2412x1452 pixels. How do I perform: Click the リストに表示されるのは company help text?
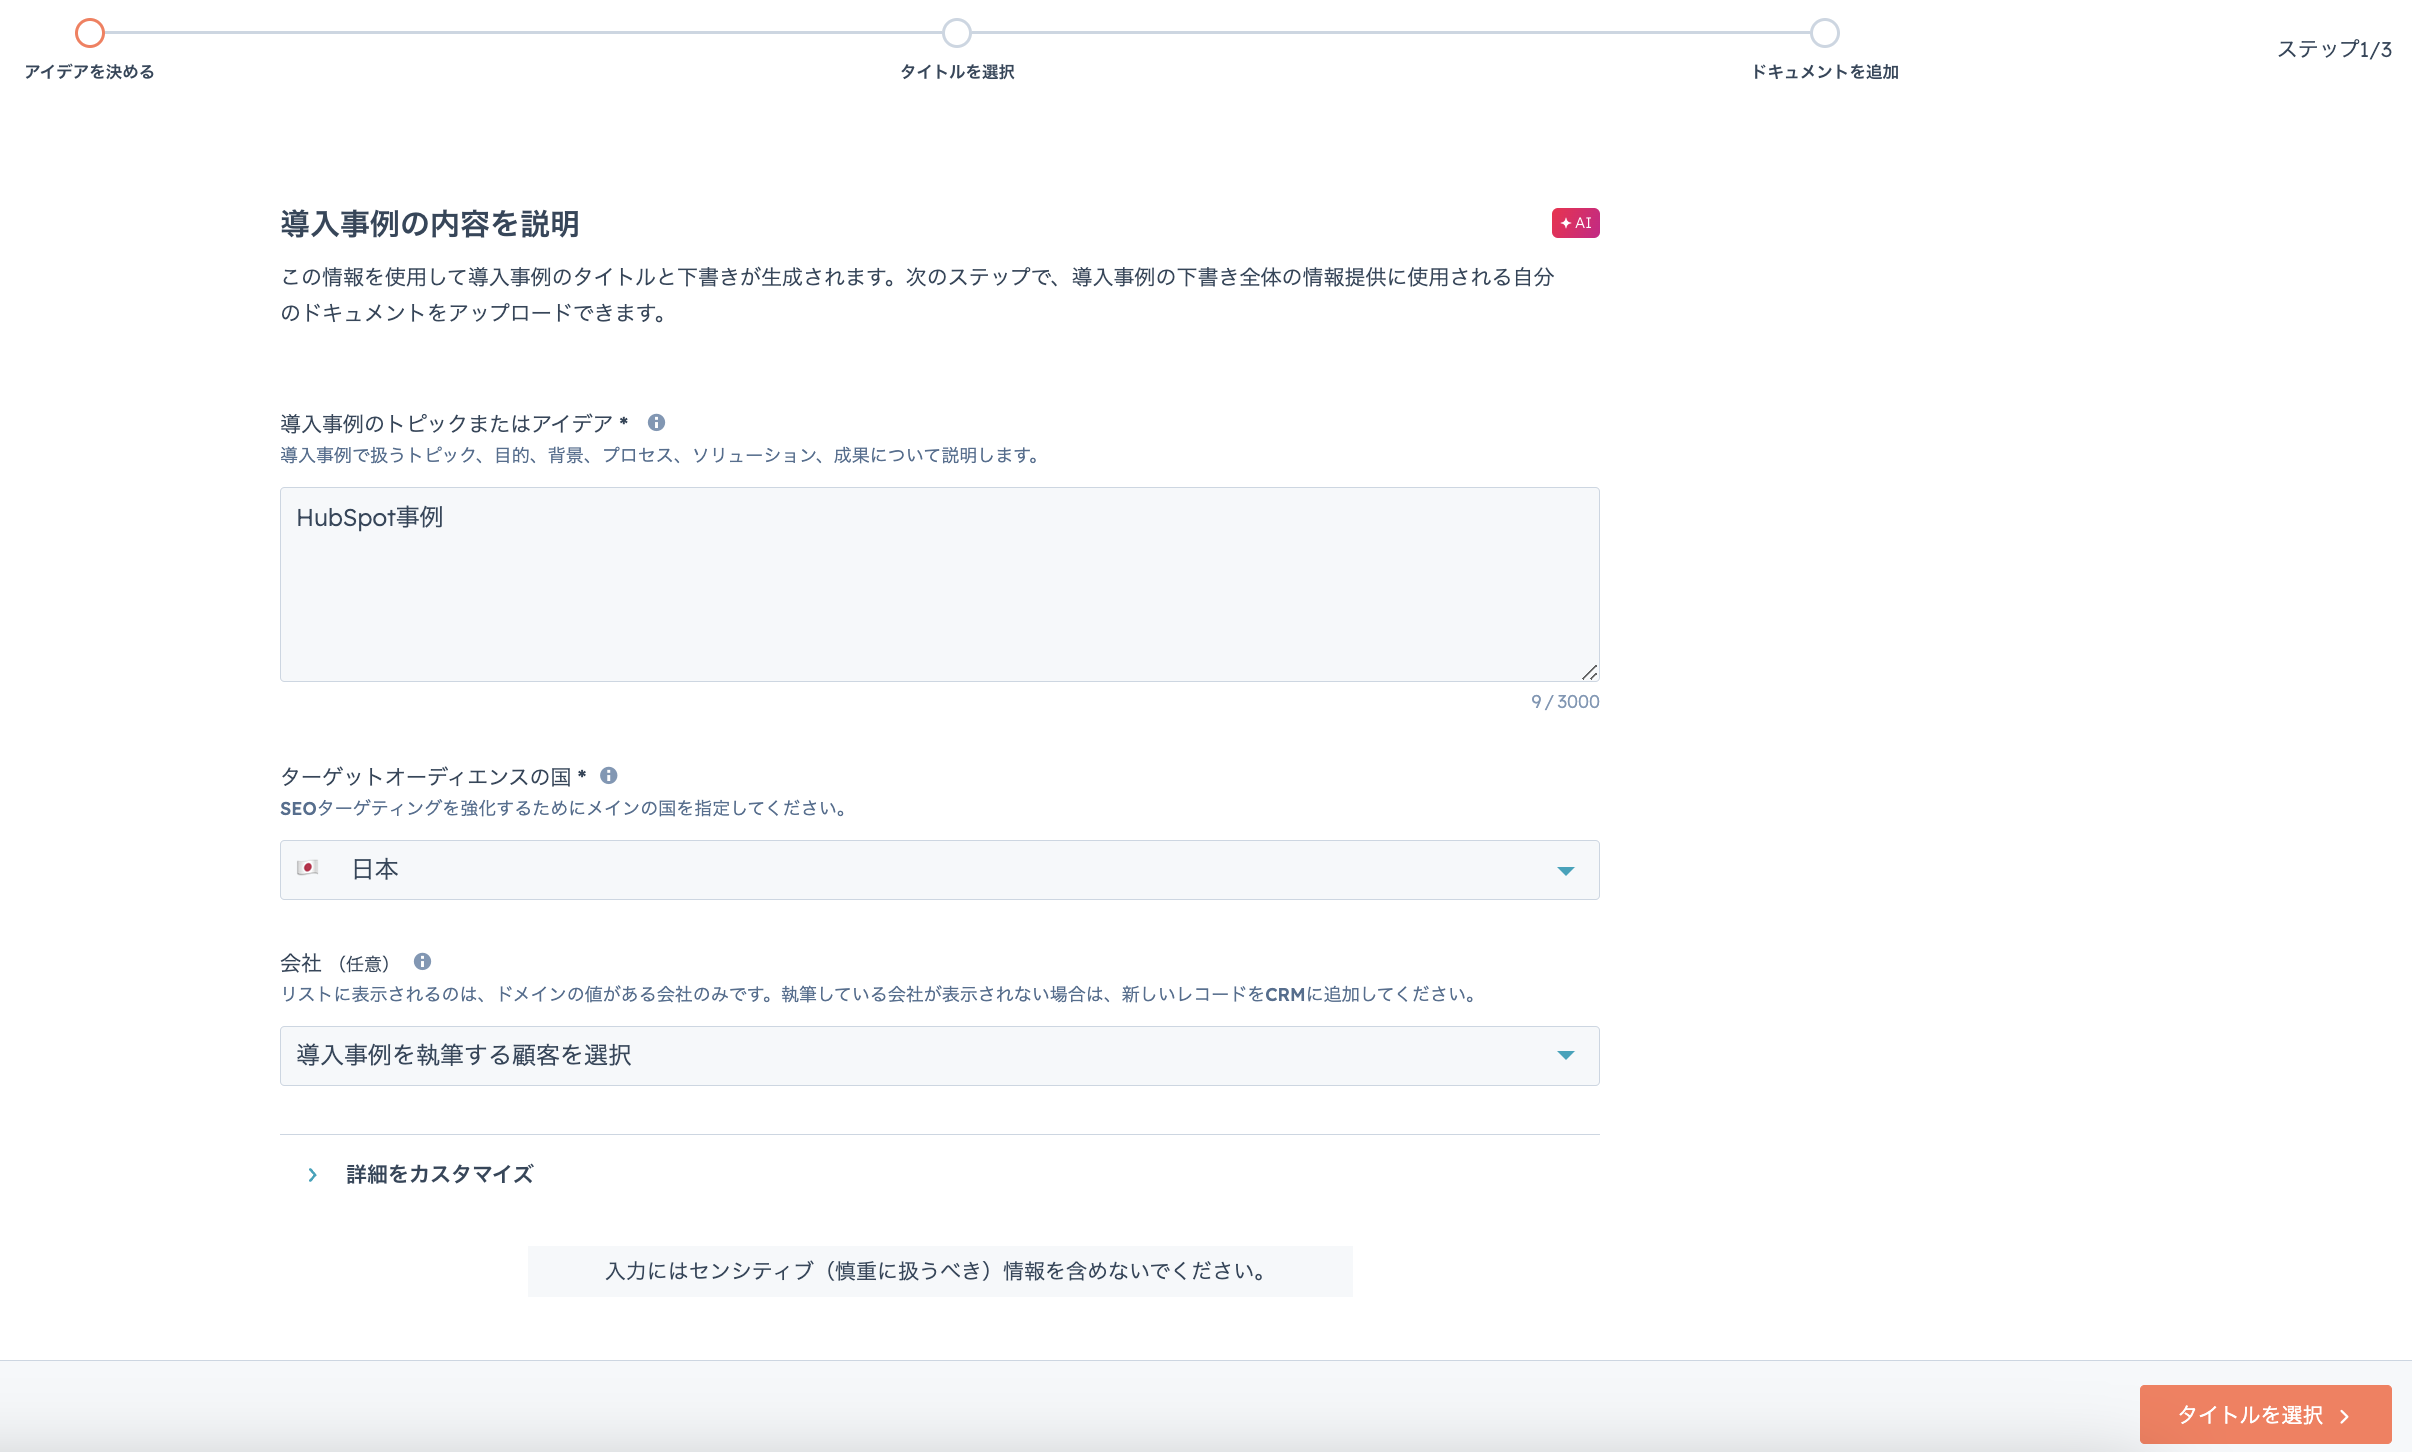[880, 994]
